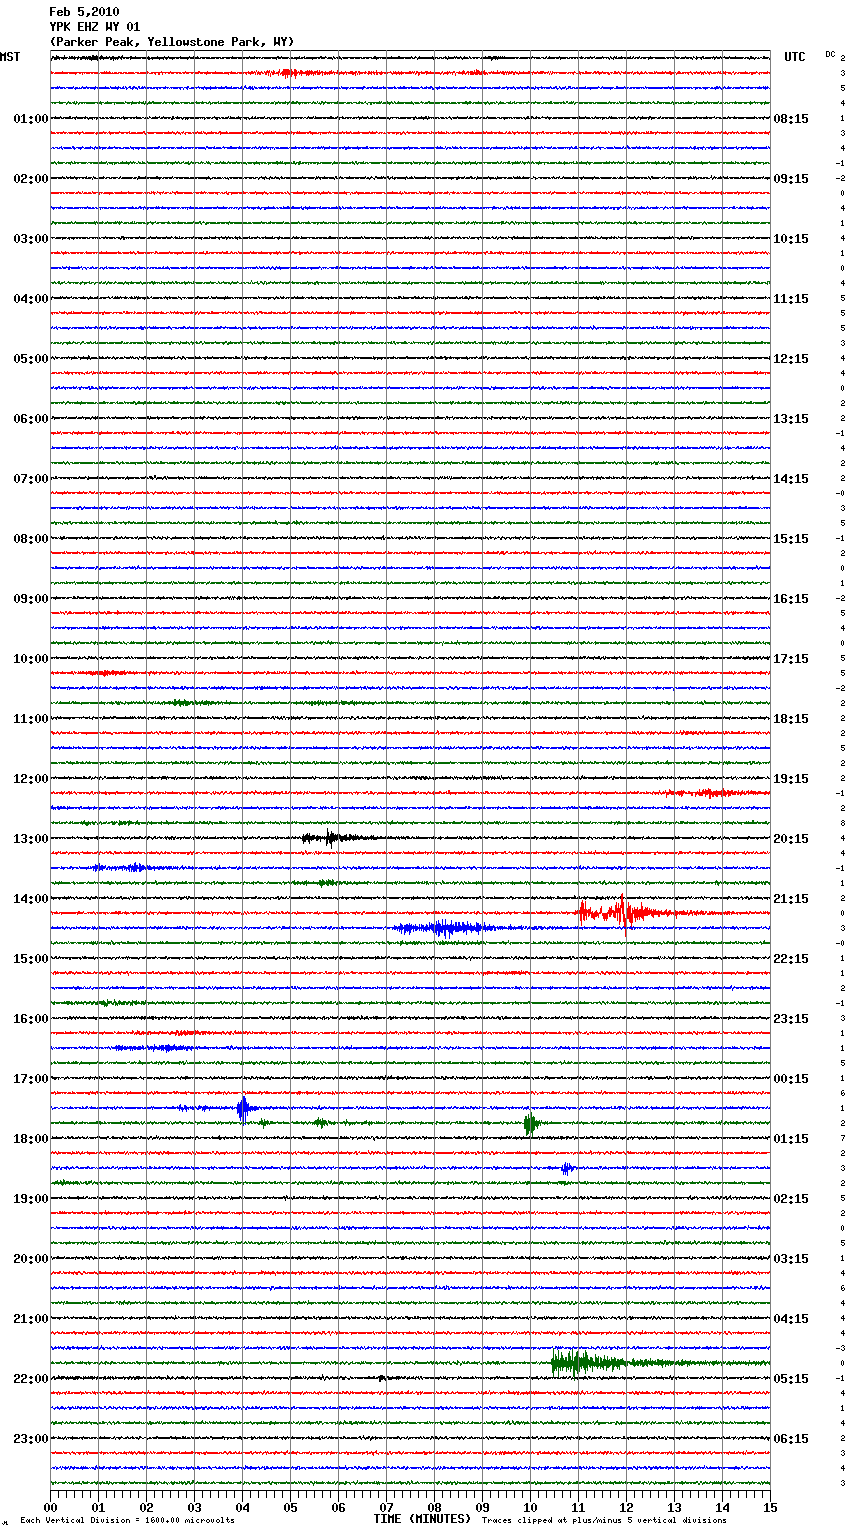Click the '23:15' UTC time label

click(x=791, y=1019)
